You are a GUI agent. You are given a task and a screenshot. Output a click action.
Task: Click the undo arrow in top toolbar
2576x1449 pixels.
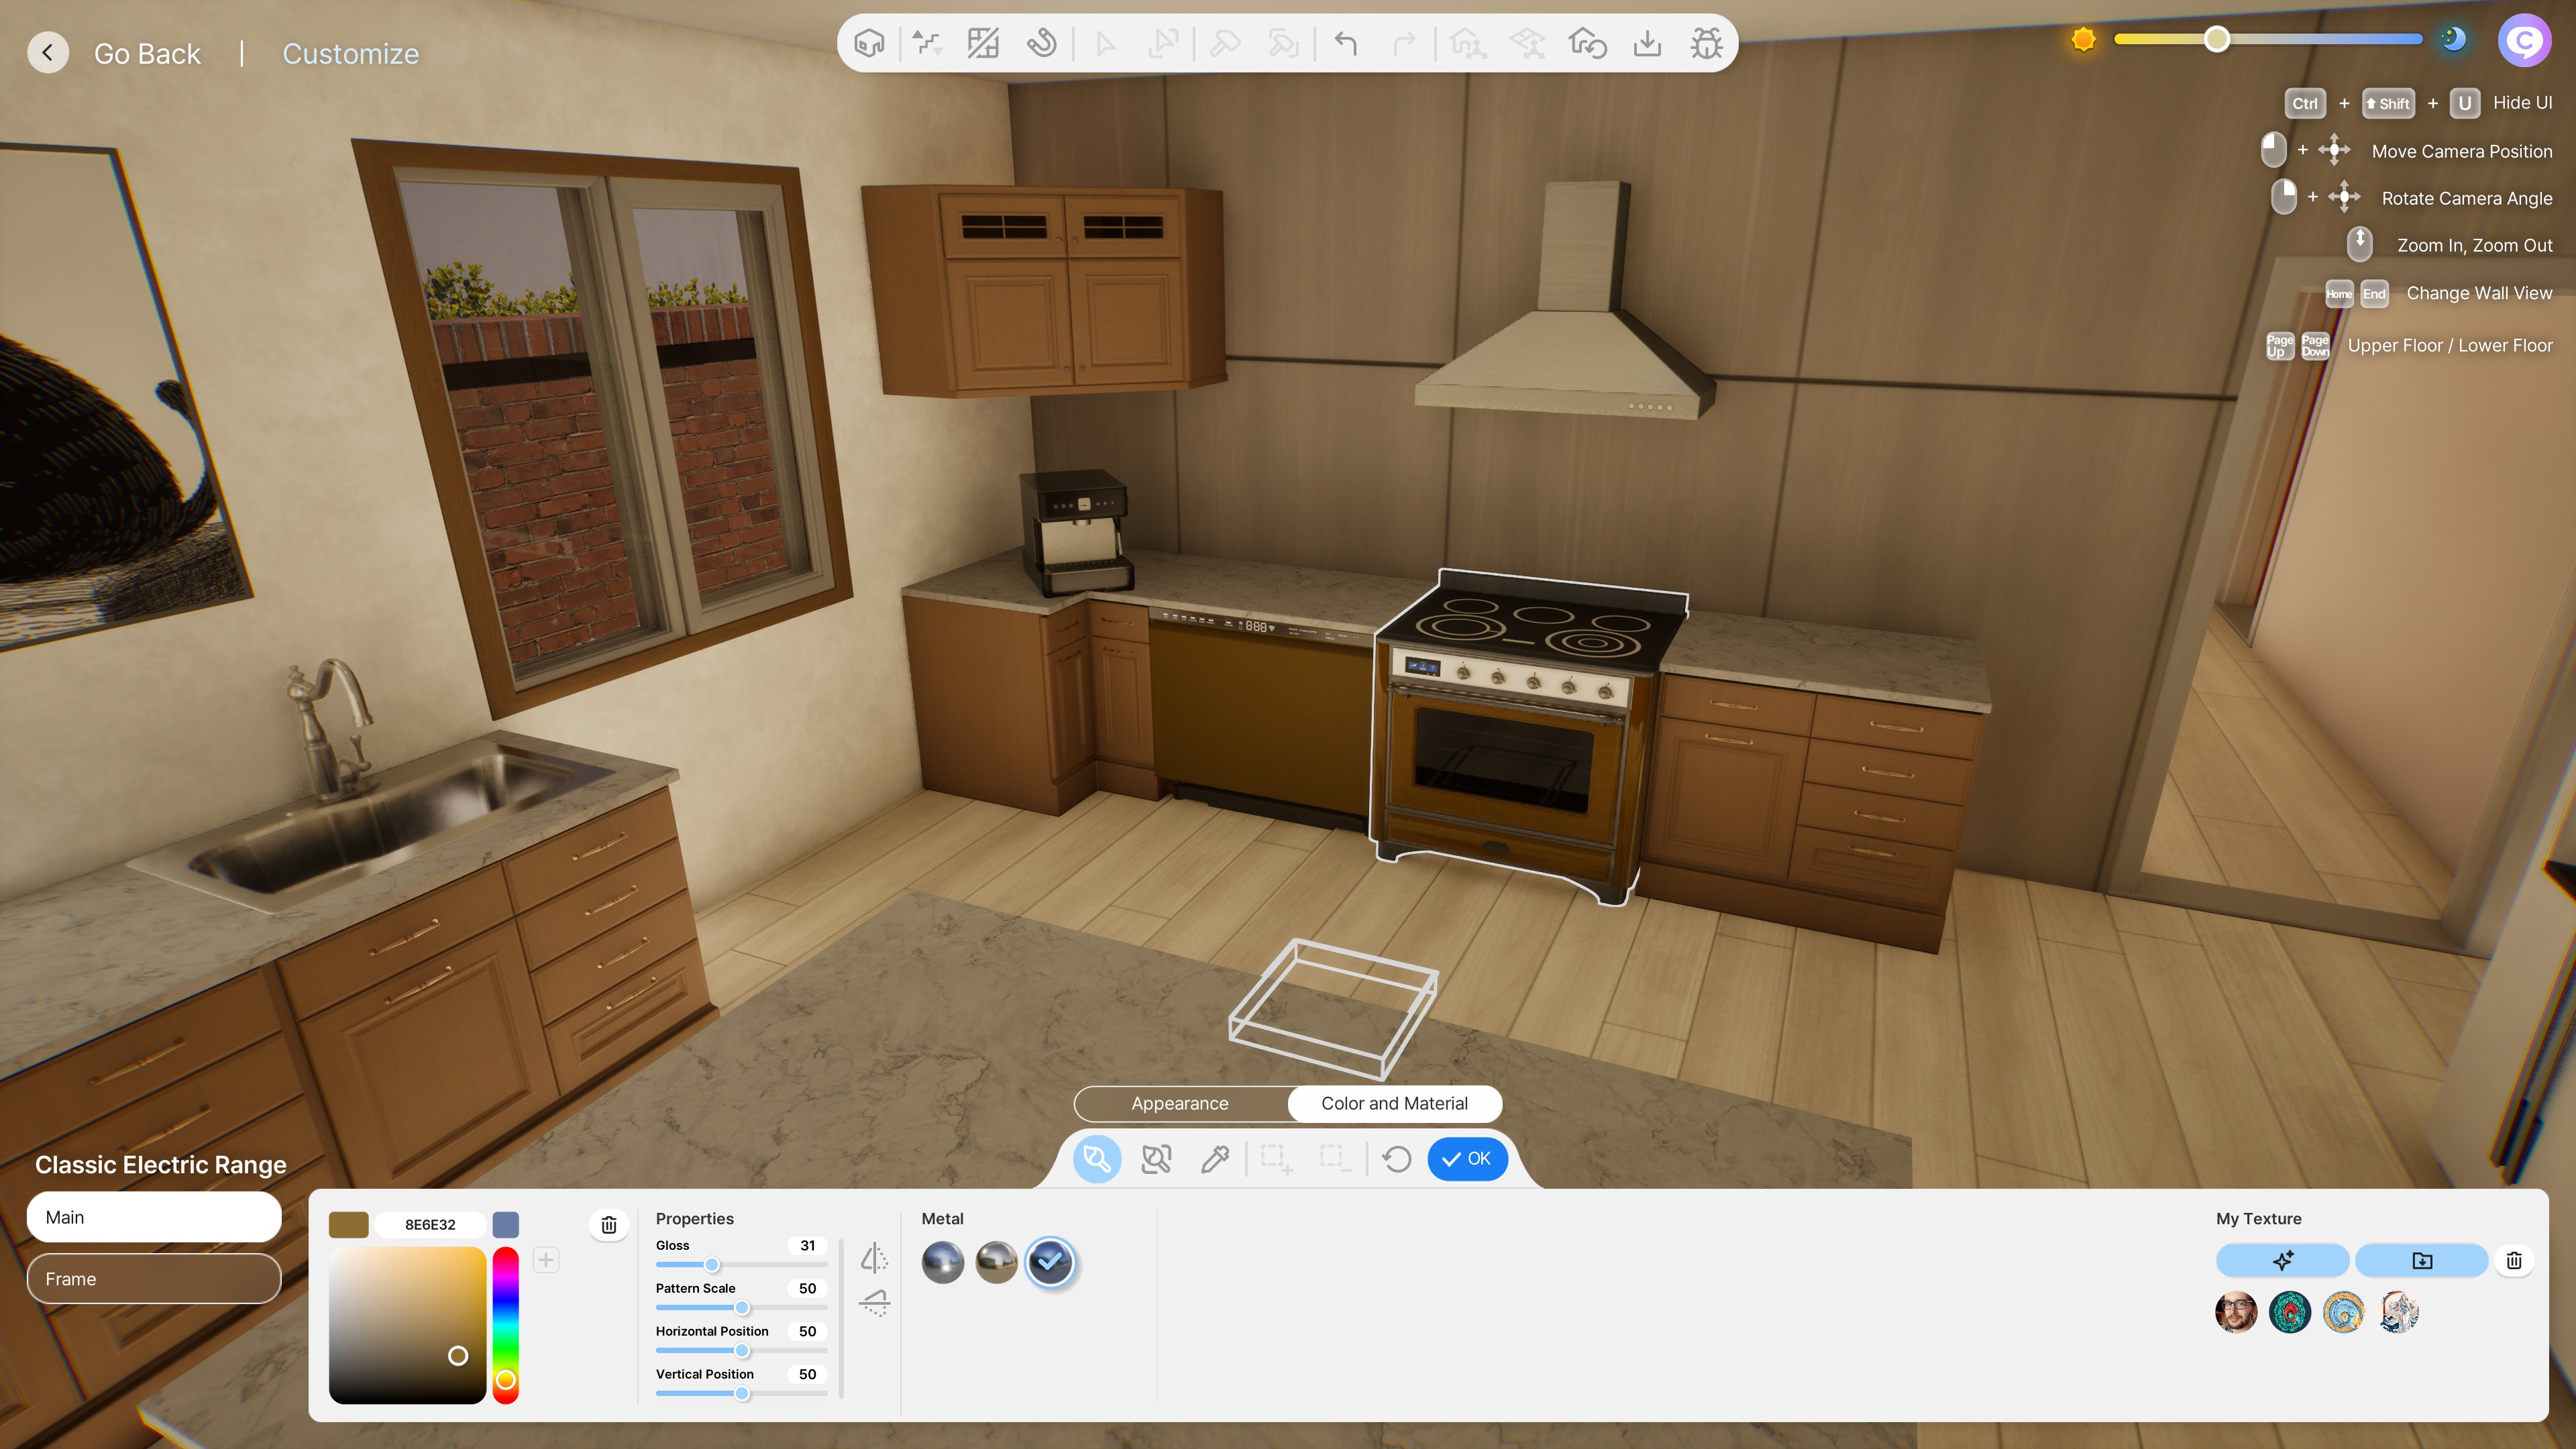pyautogui.click(x=1346, y=43)
